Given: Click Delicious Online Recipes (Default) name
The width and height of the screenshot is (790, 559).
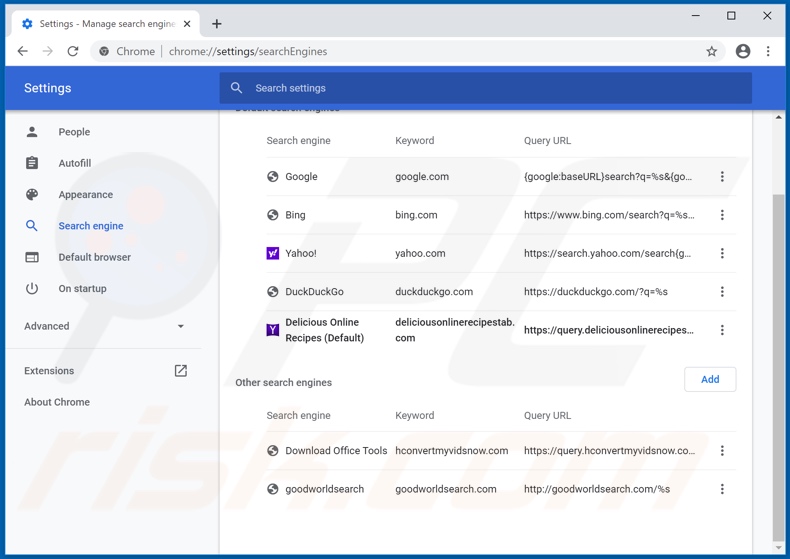Looking at the screenshot, I should click(x=324, y=330).
